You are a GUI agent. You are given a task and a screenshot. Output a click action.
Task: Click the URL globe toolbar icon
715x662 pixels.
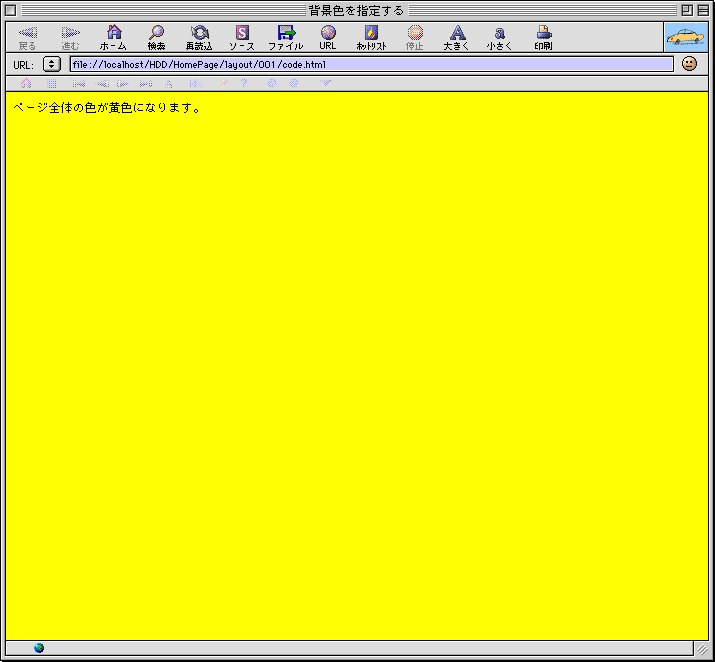pyautogui.click(x=328, y=32)
